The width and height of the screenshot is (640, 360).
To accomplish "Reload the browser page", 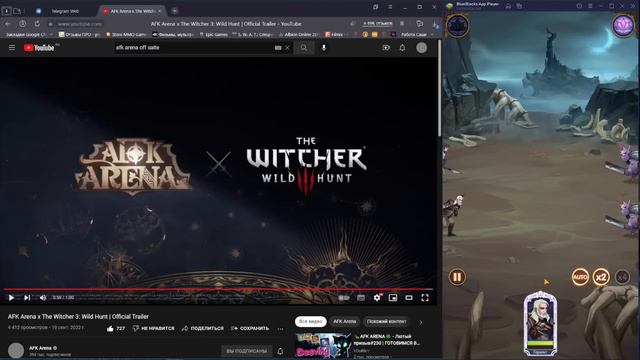I will pos(37,24).
